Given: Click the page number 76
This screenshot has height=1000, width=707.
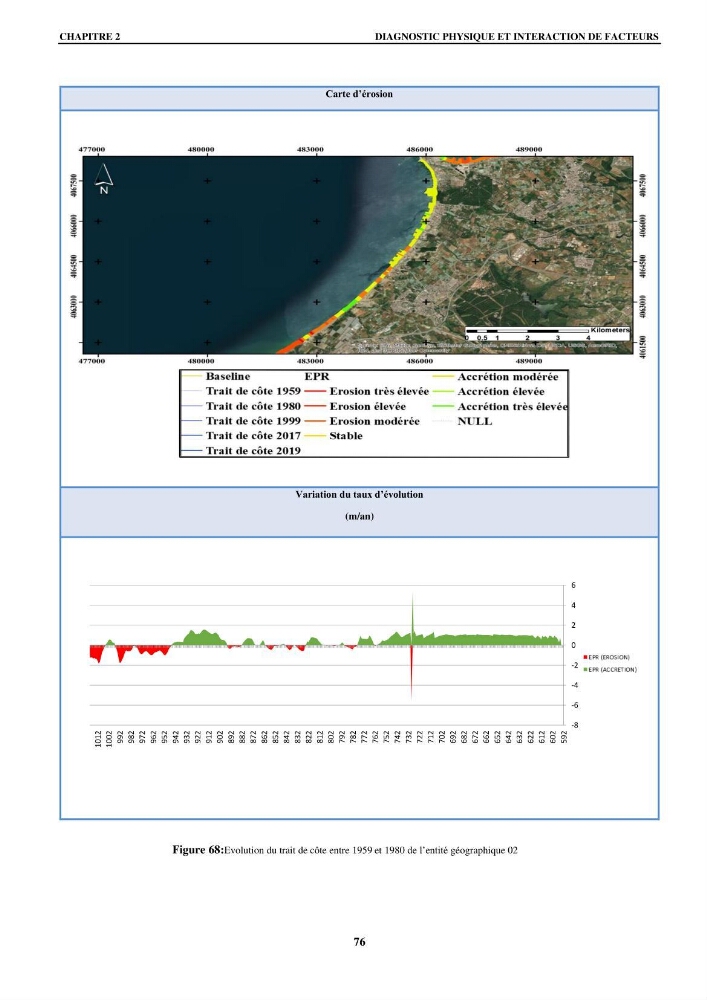Looking at the screenshot, I should (360, 941).
